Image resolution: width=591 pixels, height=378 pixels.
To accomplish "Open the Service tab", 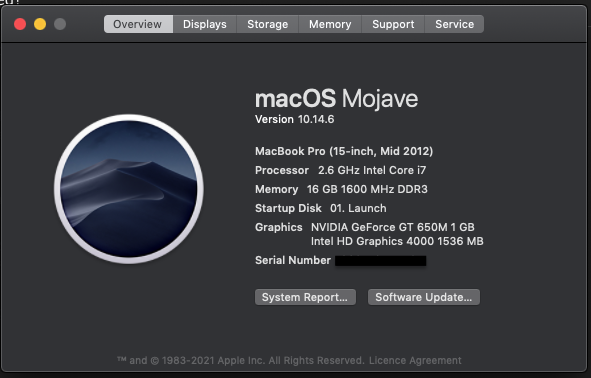I will click(455, 24).
